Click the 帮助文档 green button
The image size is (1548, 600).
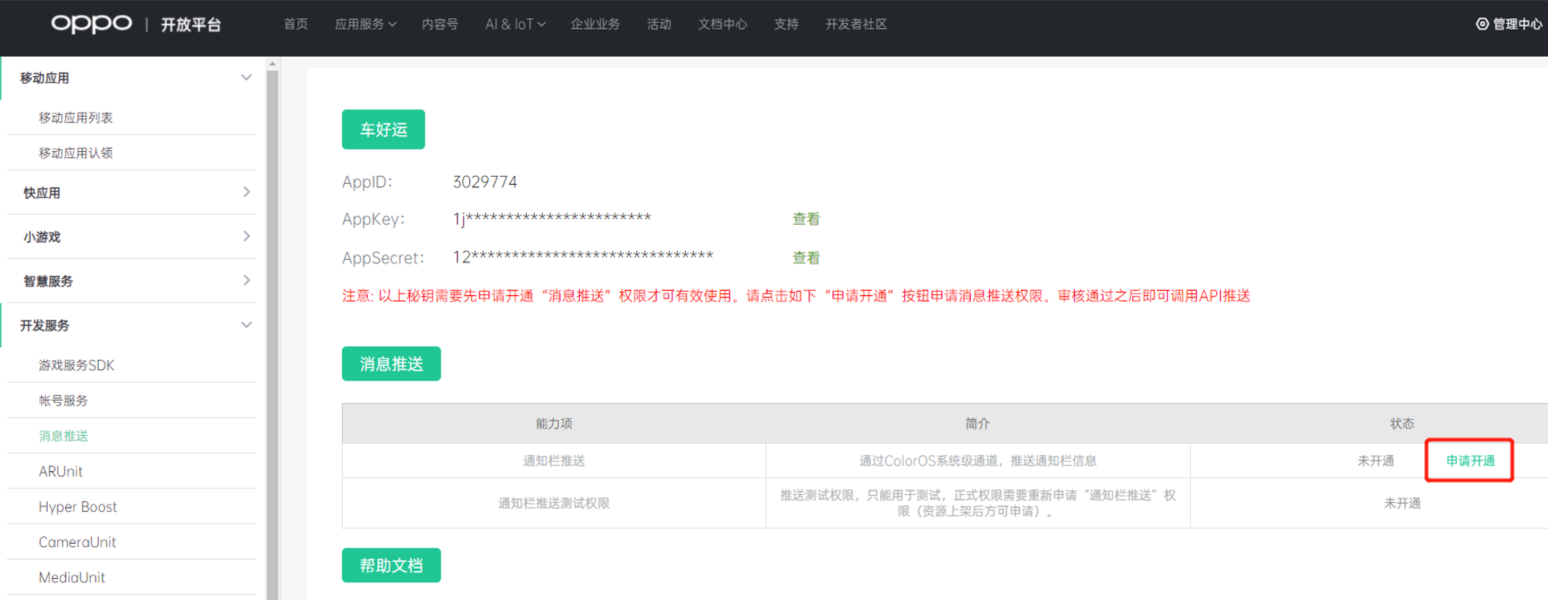coord(391,566)
